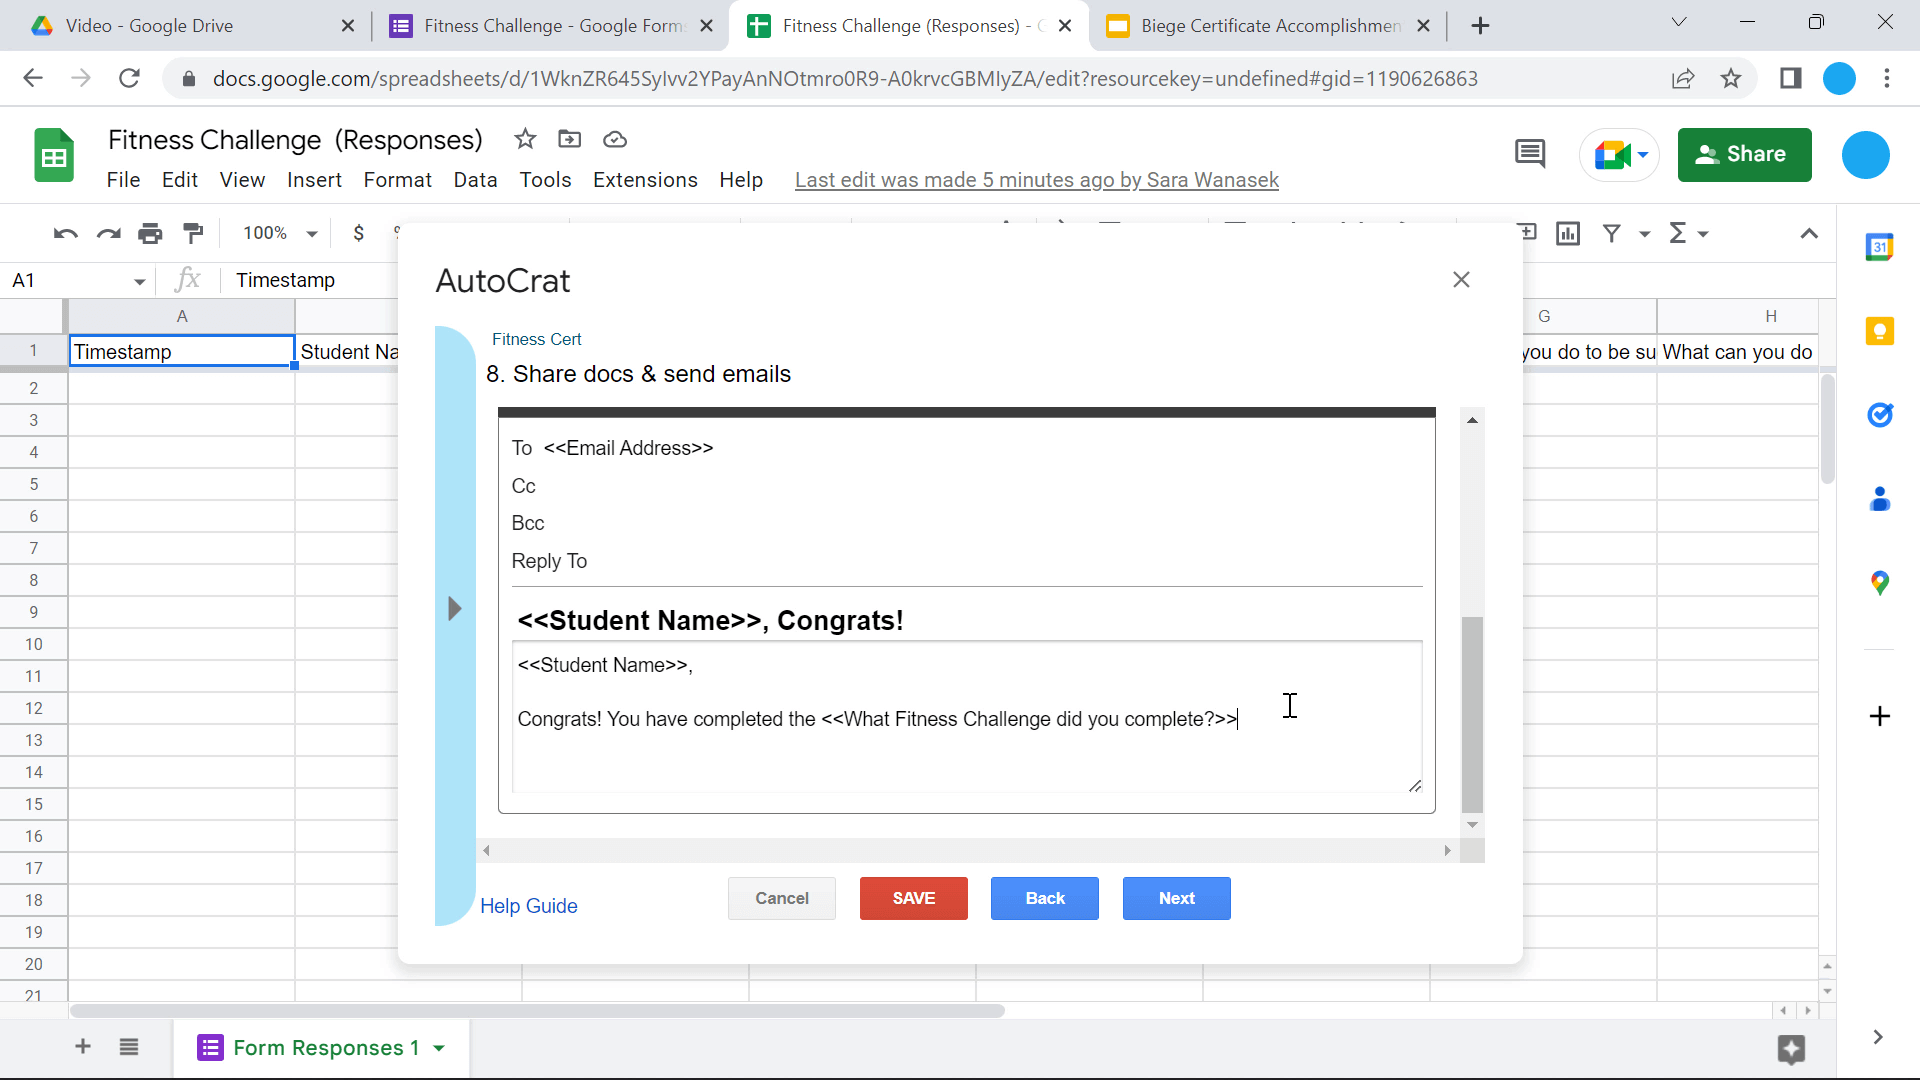The height and width of the screenshot is (1080, 1920).
Task: Click the Help Guide link in AutoCrat
Action: click(529, 906)
